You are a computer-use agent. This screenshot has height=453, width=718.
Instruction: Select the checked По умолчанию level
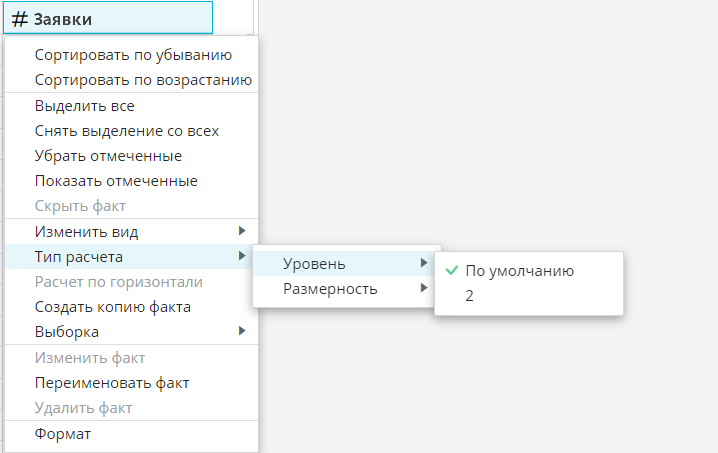click(x=520, y=270)
